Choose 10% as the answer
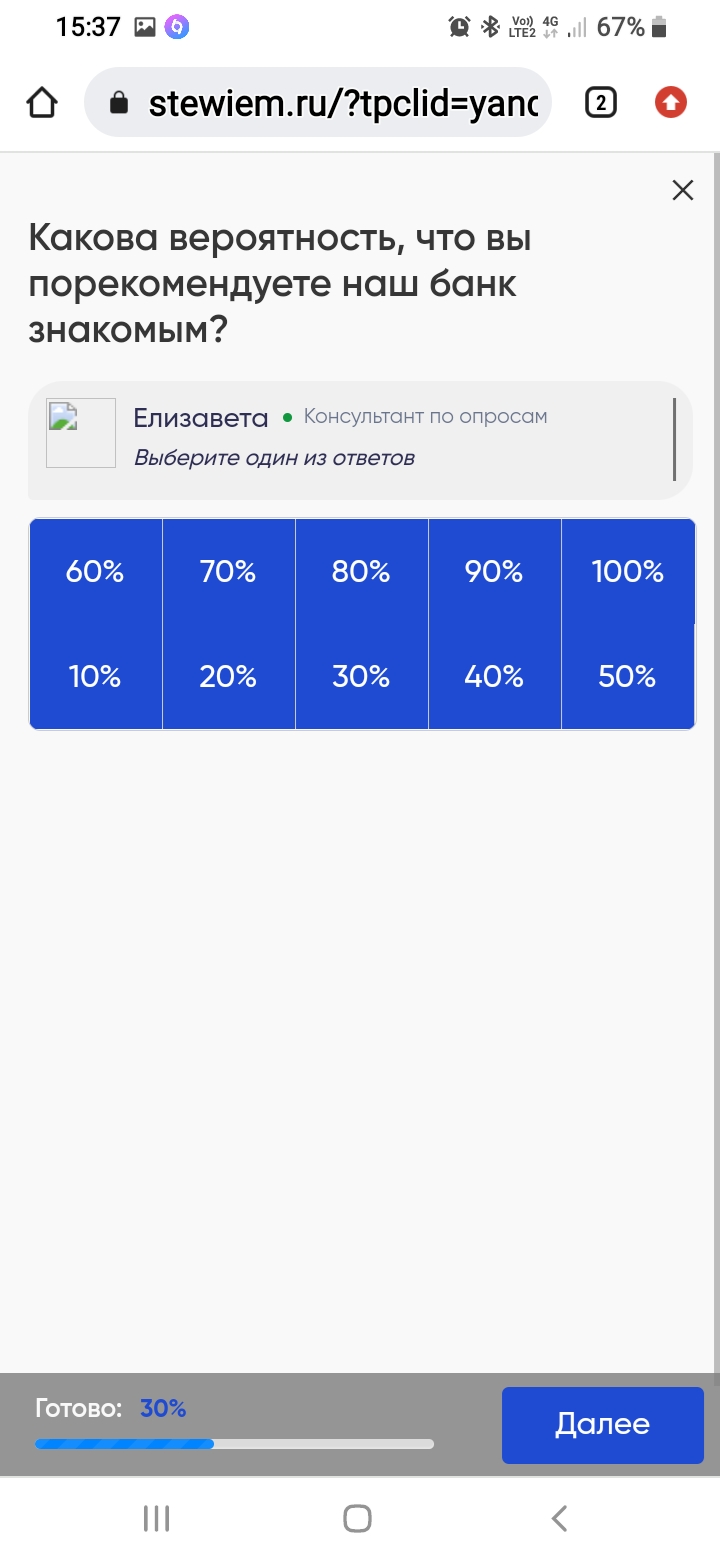This screenshot has width=720, height=1560. [x=96, y=677]
